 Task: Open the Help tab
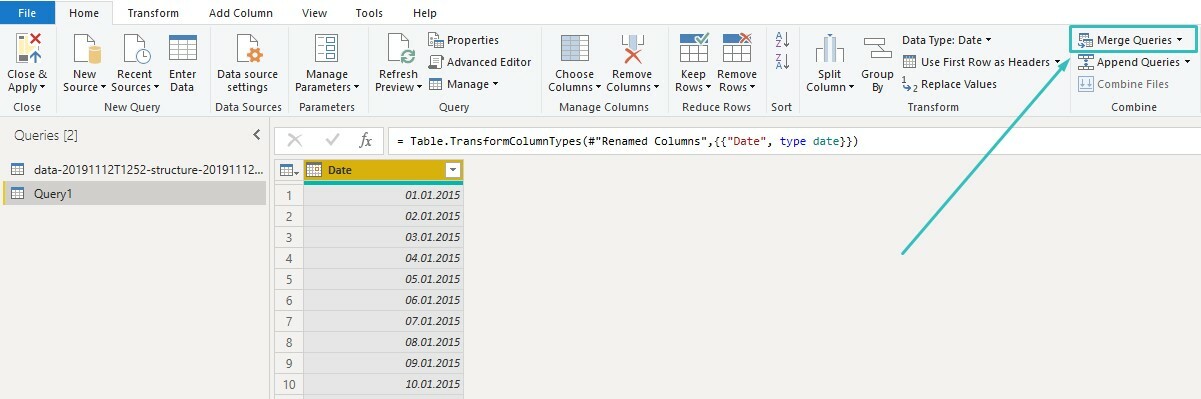click(x=424, y=13)
